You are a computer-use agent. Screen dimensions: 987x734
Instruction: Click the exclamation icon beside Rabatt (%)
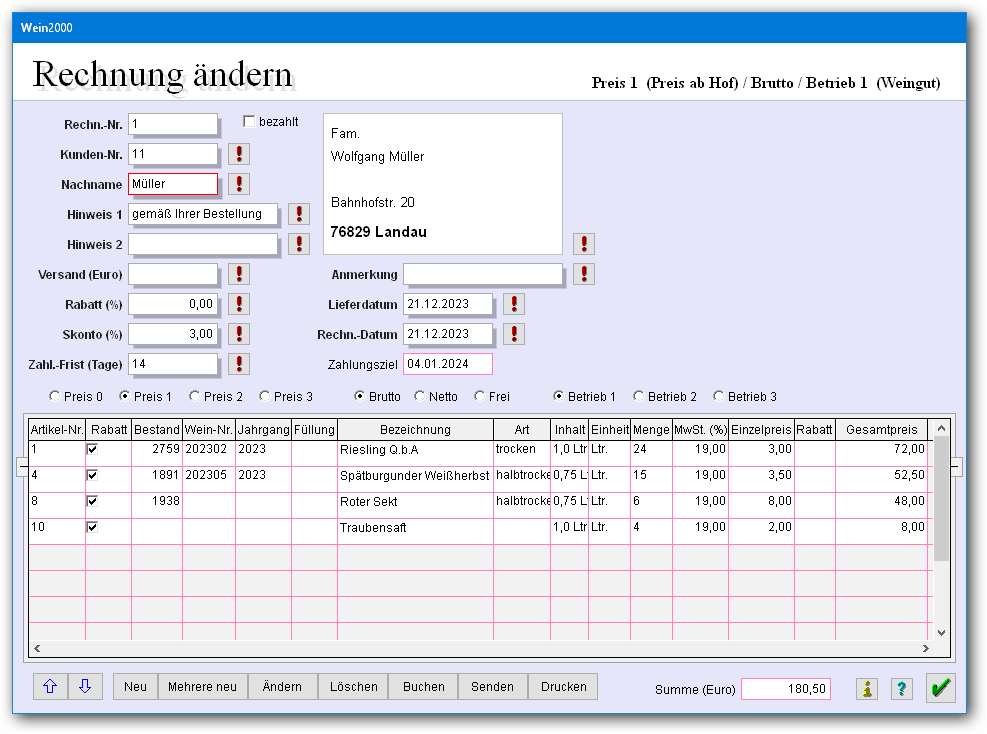(239, 304)
